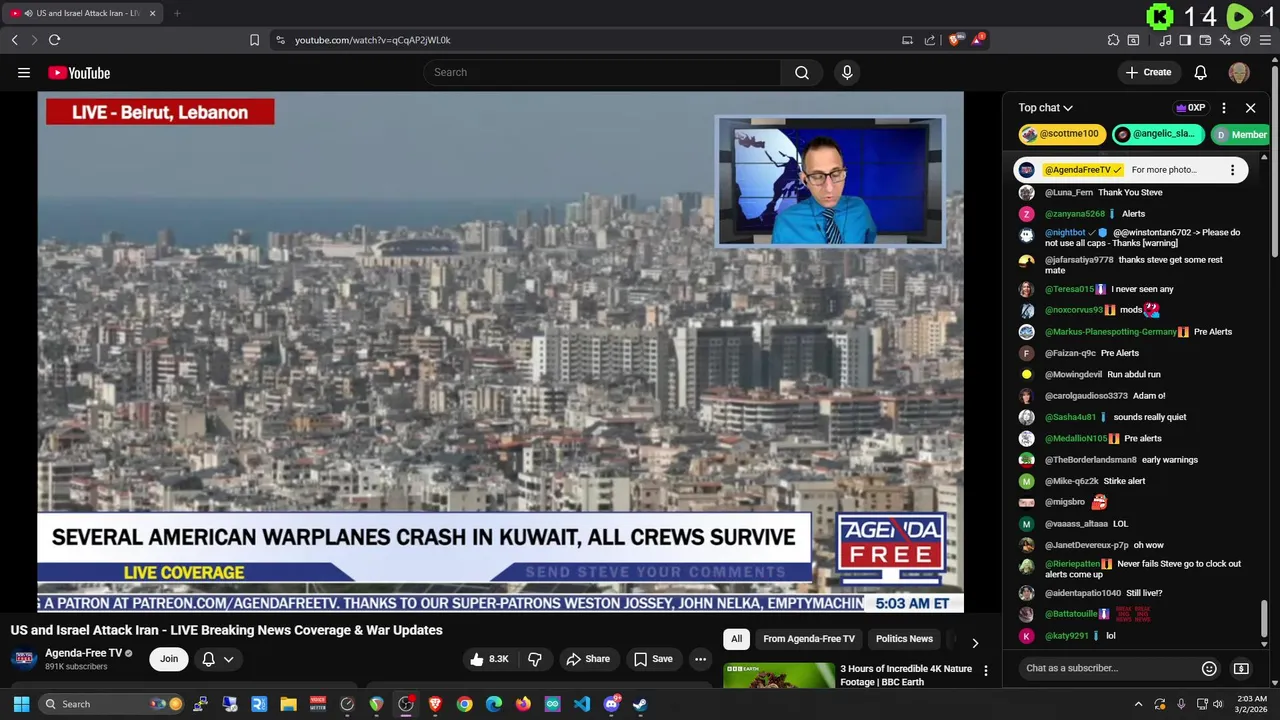Open Brave Shields lion icon
Image resolution: width=1280 pixels, height=720 pixels.
coord(955,40)
